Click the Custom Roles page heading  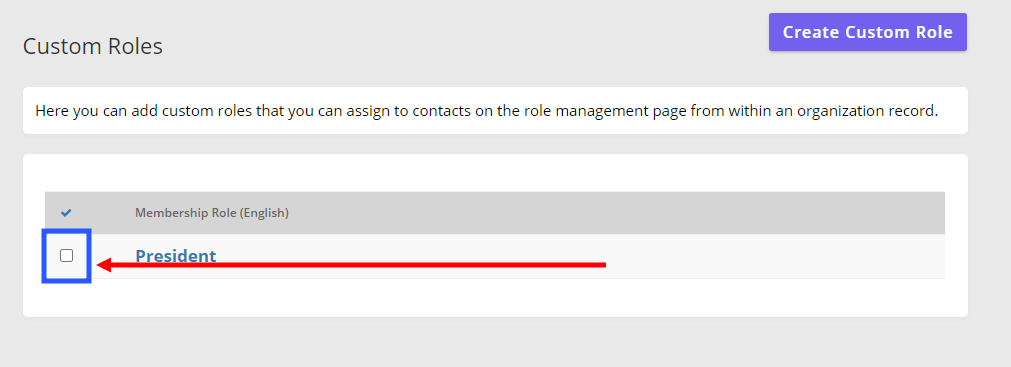pyautogui.click(x=93, y=46)
